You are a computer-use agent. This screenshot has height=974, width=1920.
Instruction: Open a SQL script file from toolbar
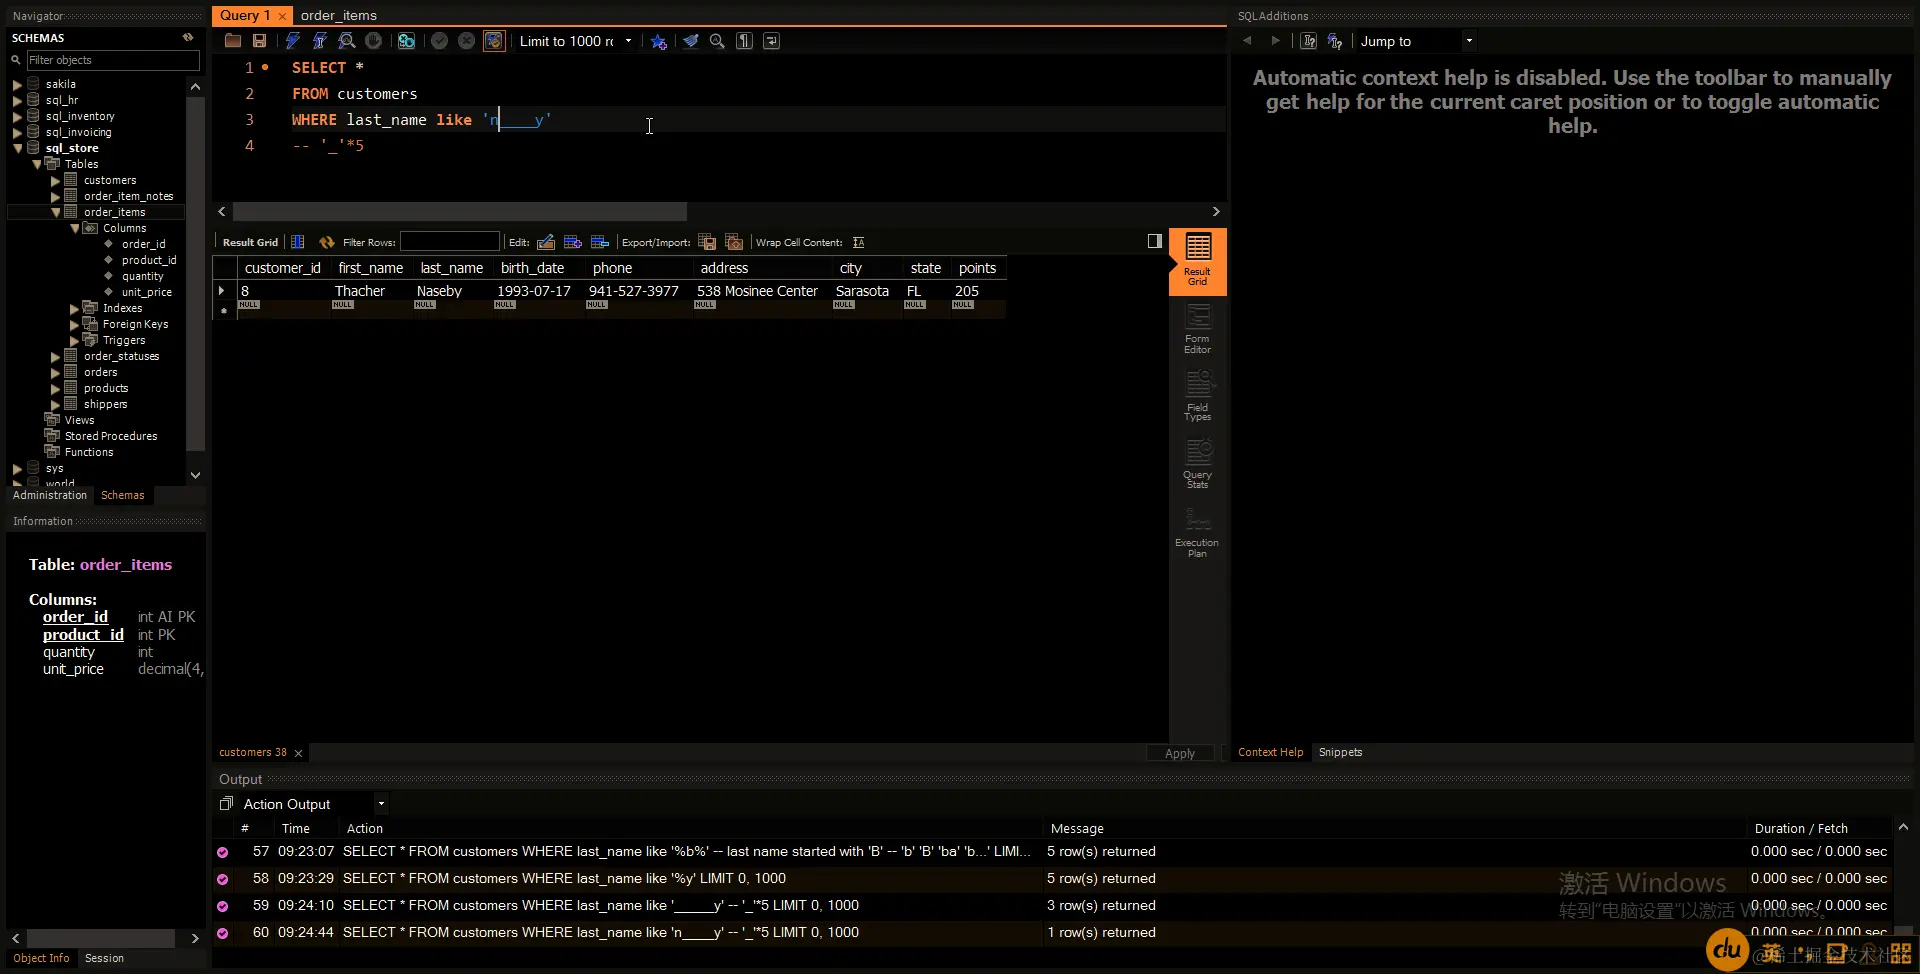point(233,41)
